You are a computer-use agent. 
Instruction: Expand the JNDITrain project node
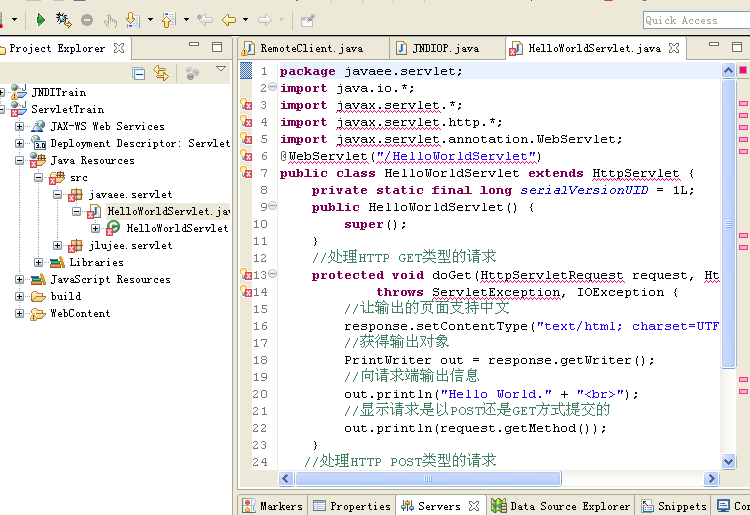tap(3, 92)
